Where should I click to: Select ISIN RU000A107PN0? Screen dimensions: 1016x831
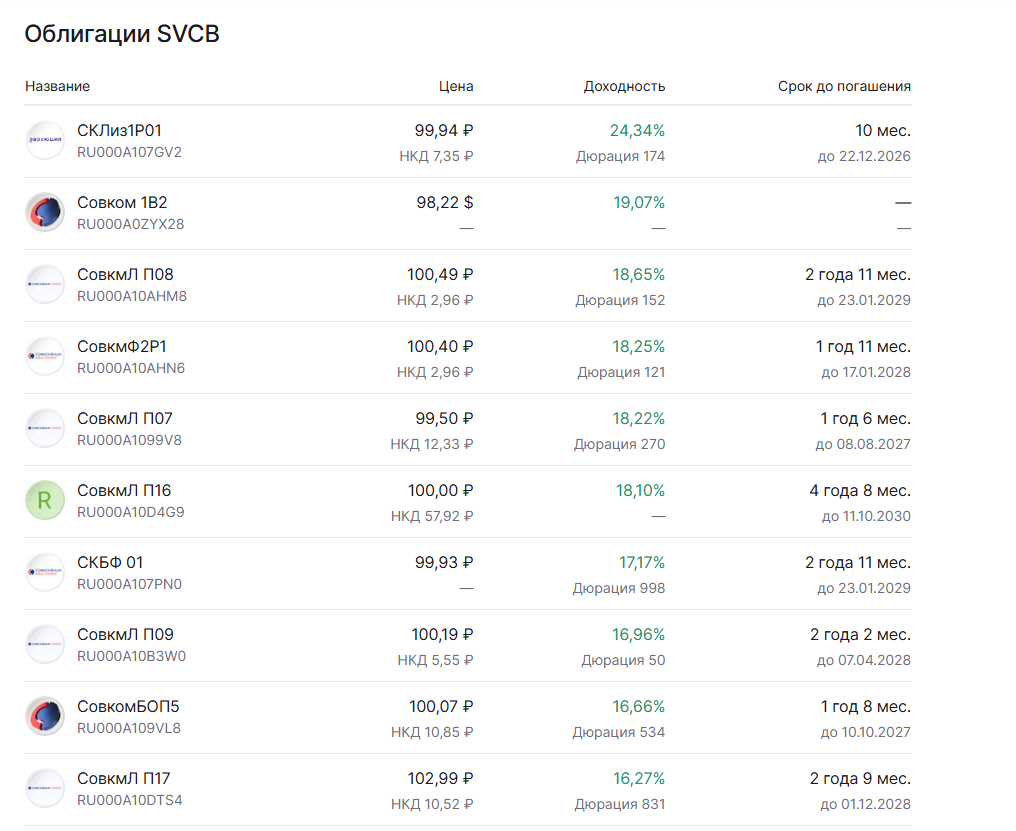(130, 584)
